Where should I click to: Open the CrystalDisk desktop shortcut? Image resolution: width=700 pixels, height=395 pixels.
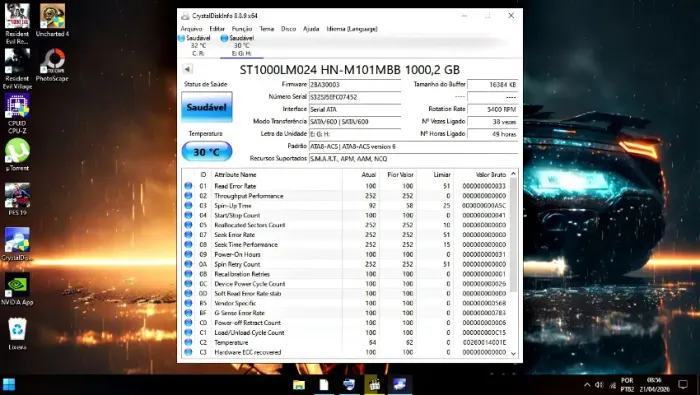17,244
